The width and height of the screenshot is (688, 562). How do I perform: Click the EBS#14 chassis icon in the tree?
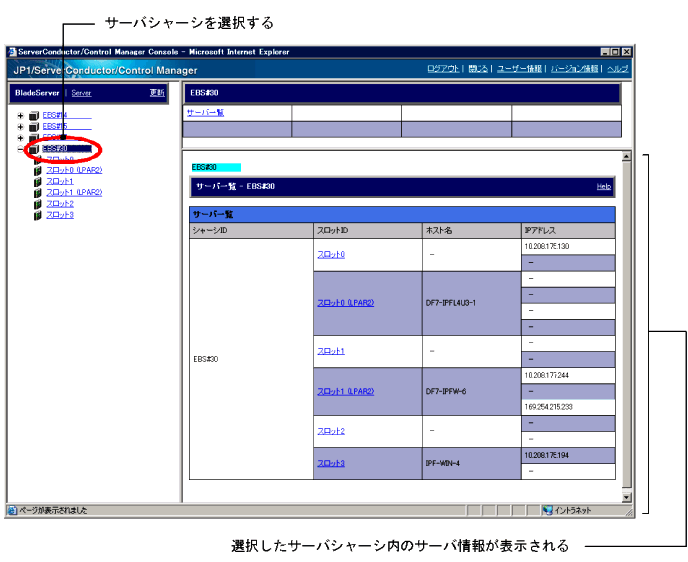pyautogui.click(x=34, y=116)
